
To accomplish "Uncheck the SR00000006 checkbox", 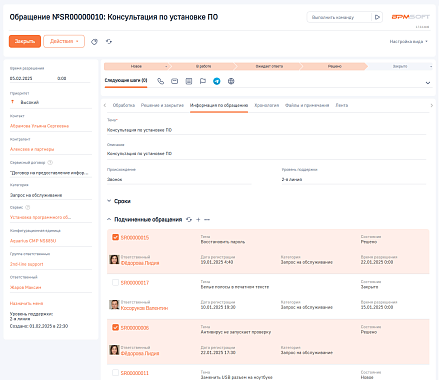I will point(115,328).
